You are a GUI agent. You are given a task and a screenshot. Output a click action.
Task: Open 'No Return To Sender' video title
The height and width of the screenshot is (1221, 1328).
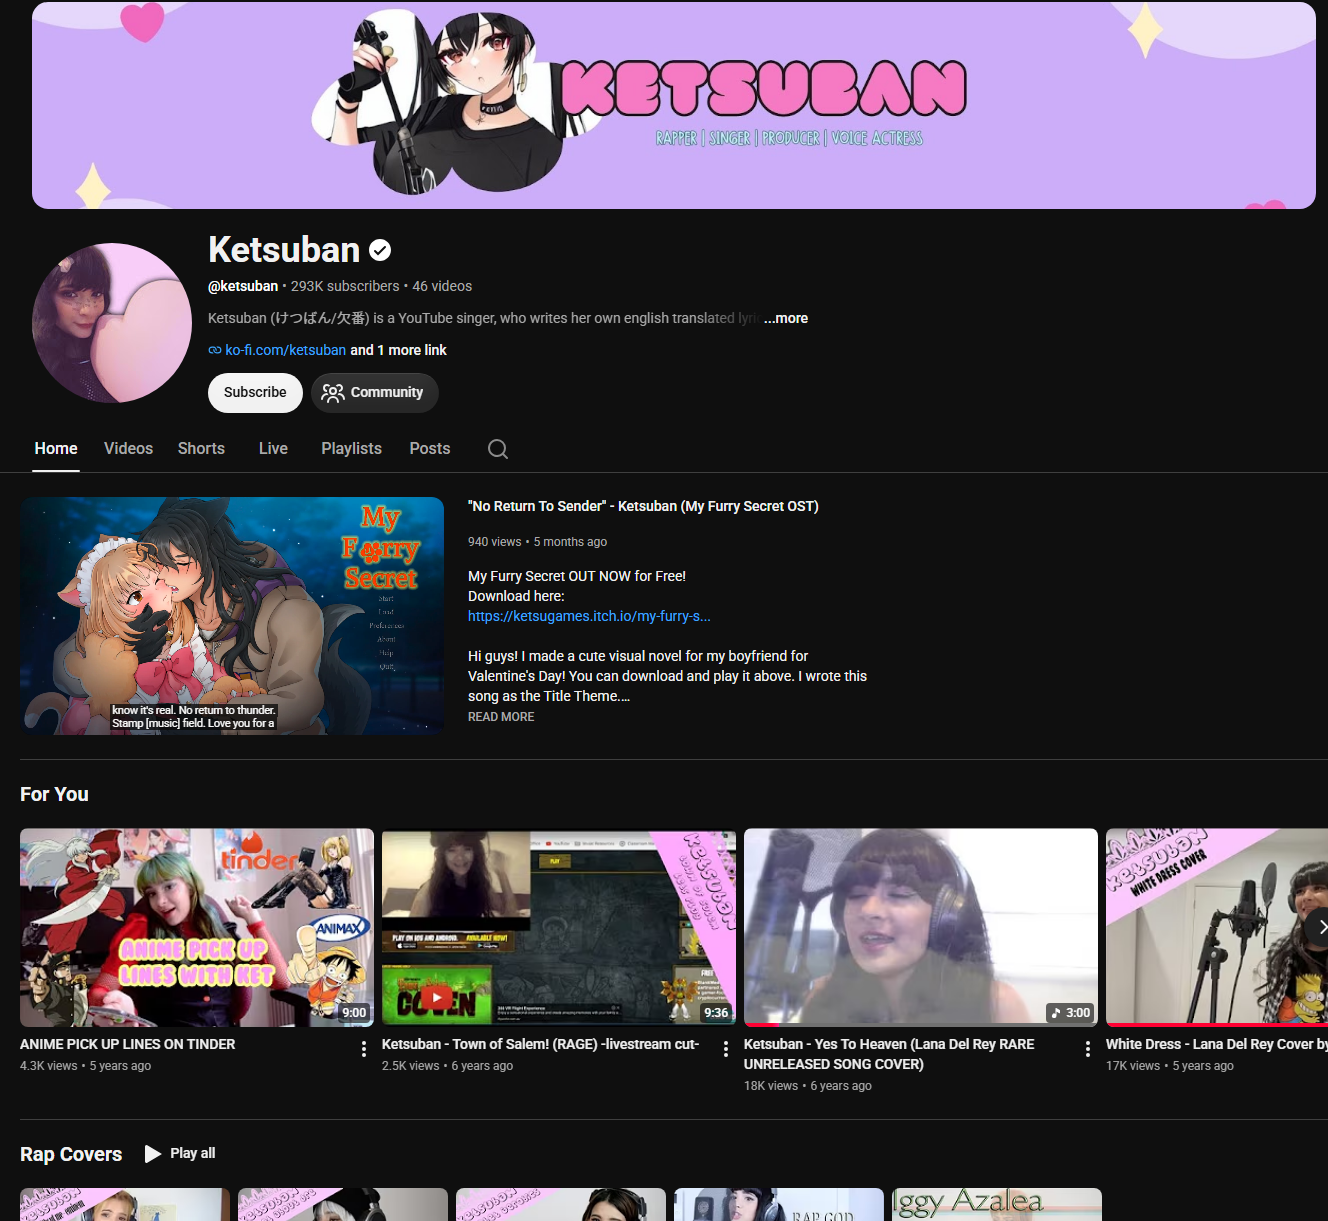coord(643,506)
